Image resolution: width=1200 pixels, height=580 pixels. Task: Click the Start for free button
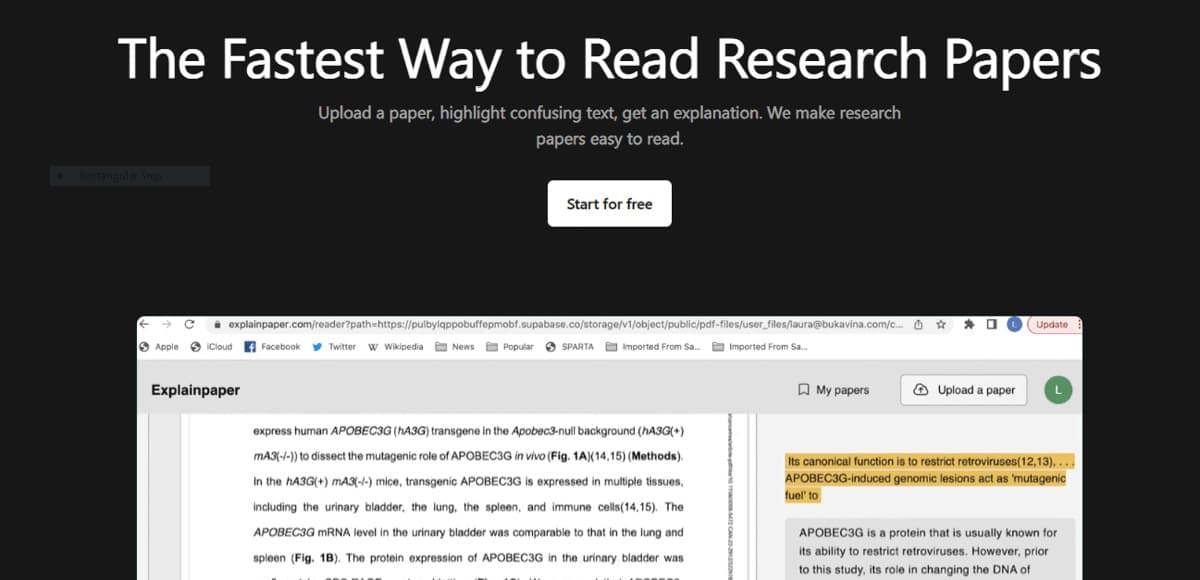[609, 204]
